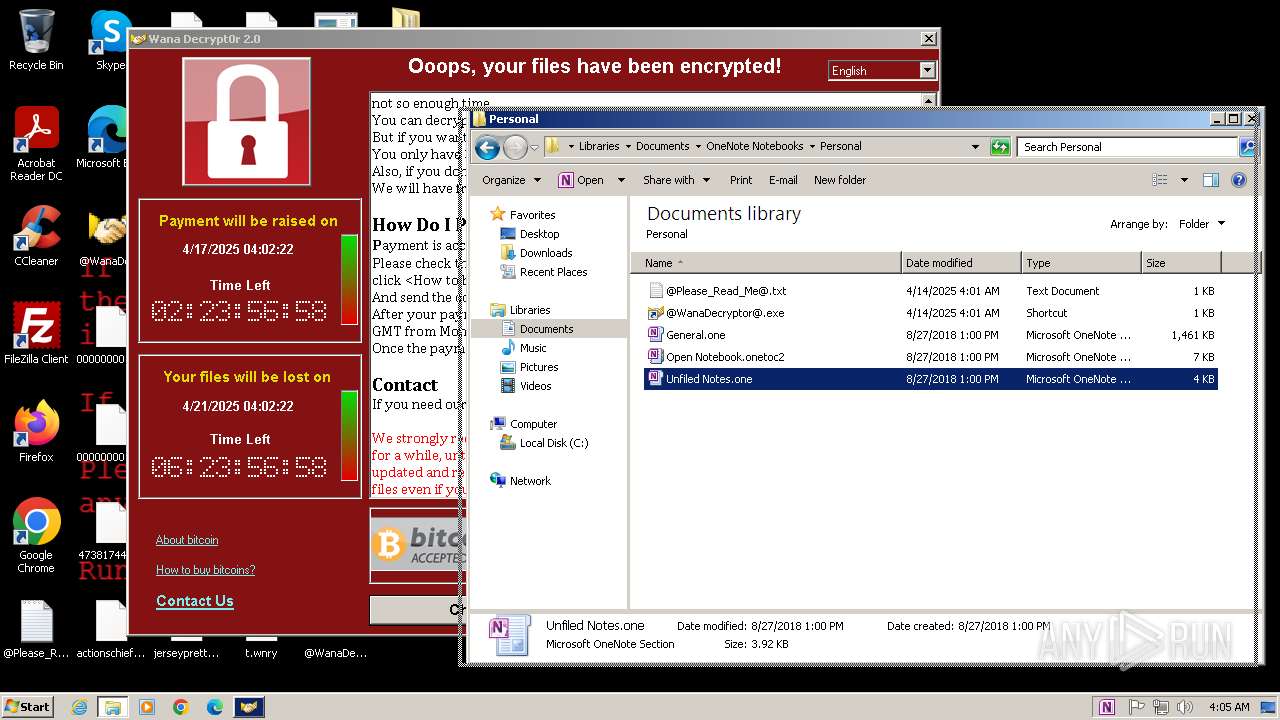Open Arrange by Folder dropdown
The width and height of the screenshot is (1280, 720).
[1201, 224]
